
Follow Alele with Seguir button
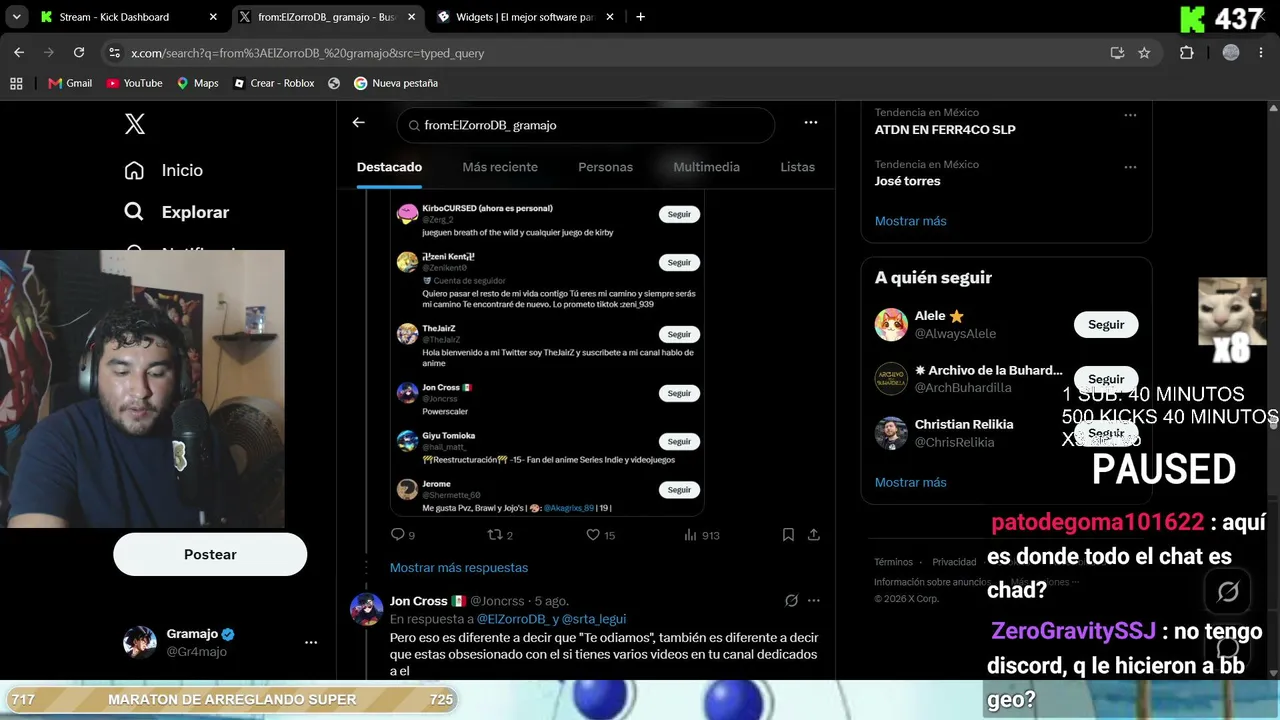1106,324
